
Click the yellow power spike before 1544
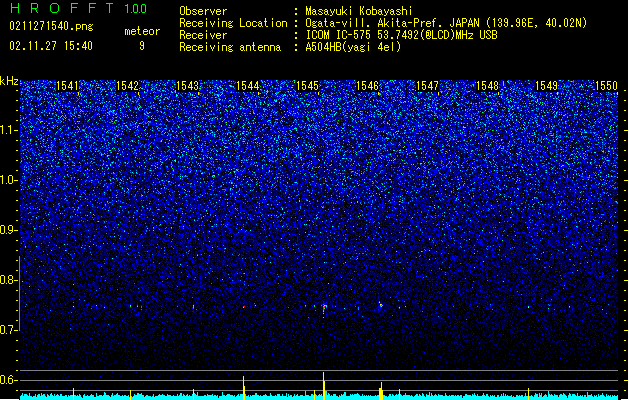tap(243, 388)
